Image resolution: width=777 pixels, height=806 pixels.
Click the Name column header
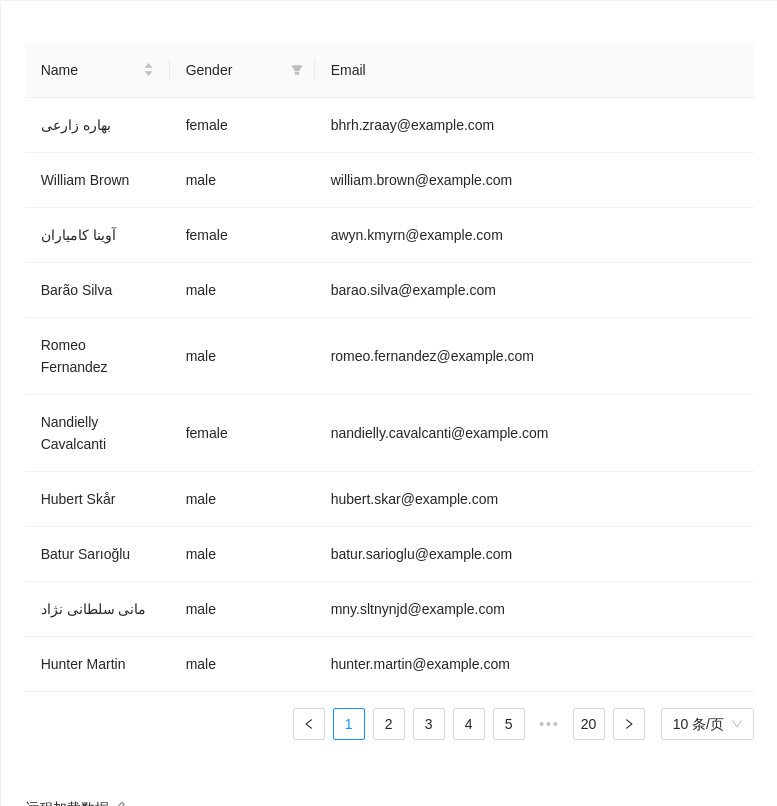[x=59, y=70]
